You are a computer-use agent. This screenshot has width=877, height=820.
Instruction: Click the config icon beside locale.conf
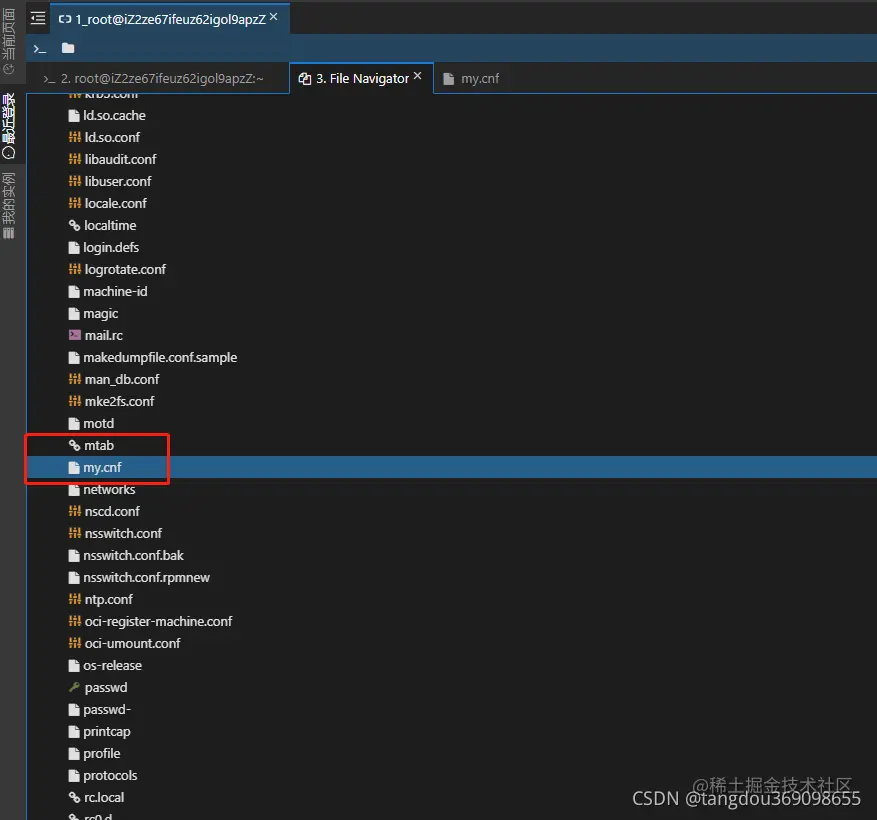[74, 203]
